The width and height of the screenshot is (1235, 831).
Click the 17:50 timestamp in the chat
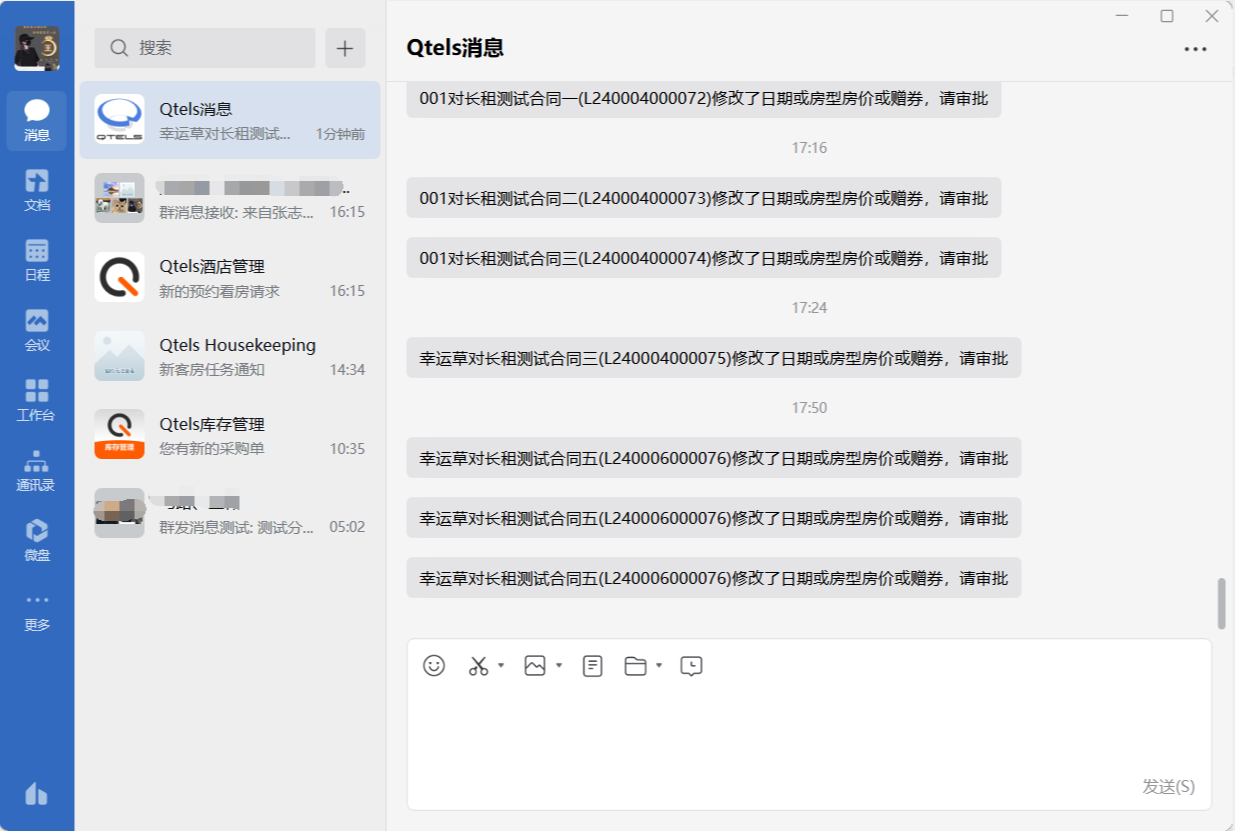pos(809,408)
